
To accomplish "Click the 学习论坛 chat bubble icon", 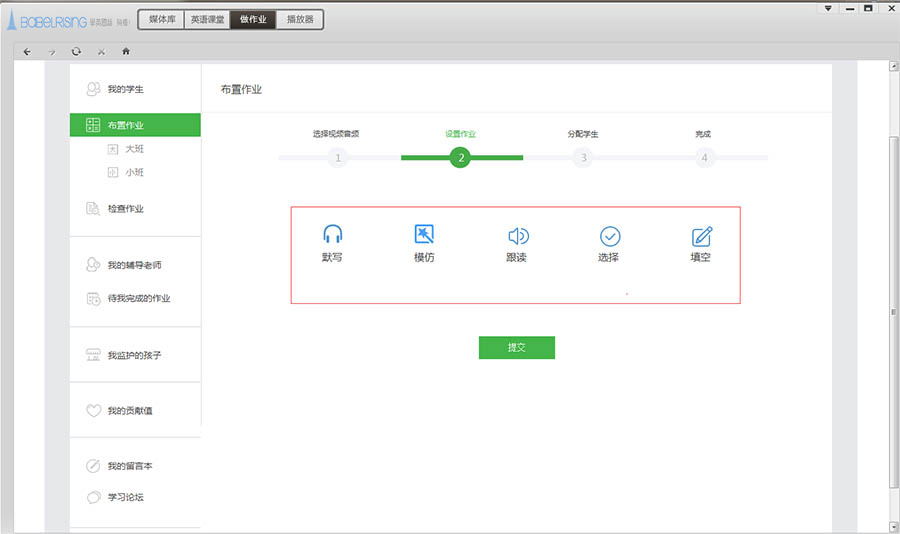I will [x=94, y=497].
